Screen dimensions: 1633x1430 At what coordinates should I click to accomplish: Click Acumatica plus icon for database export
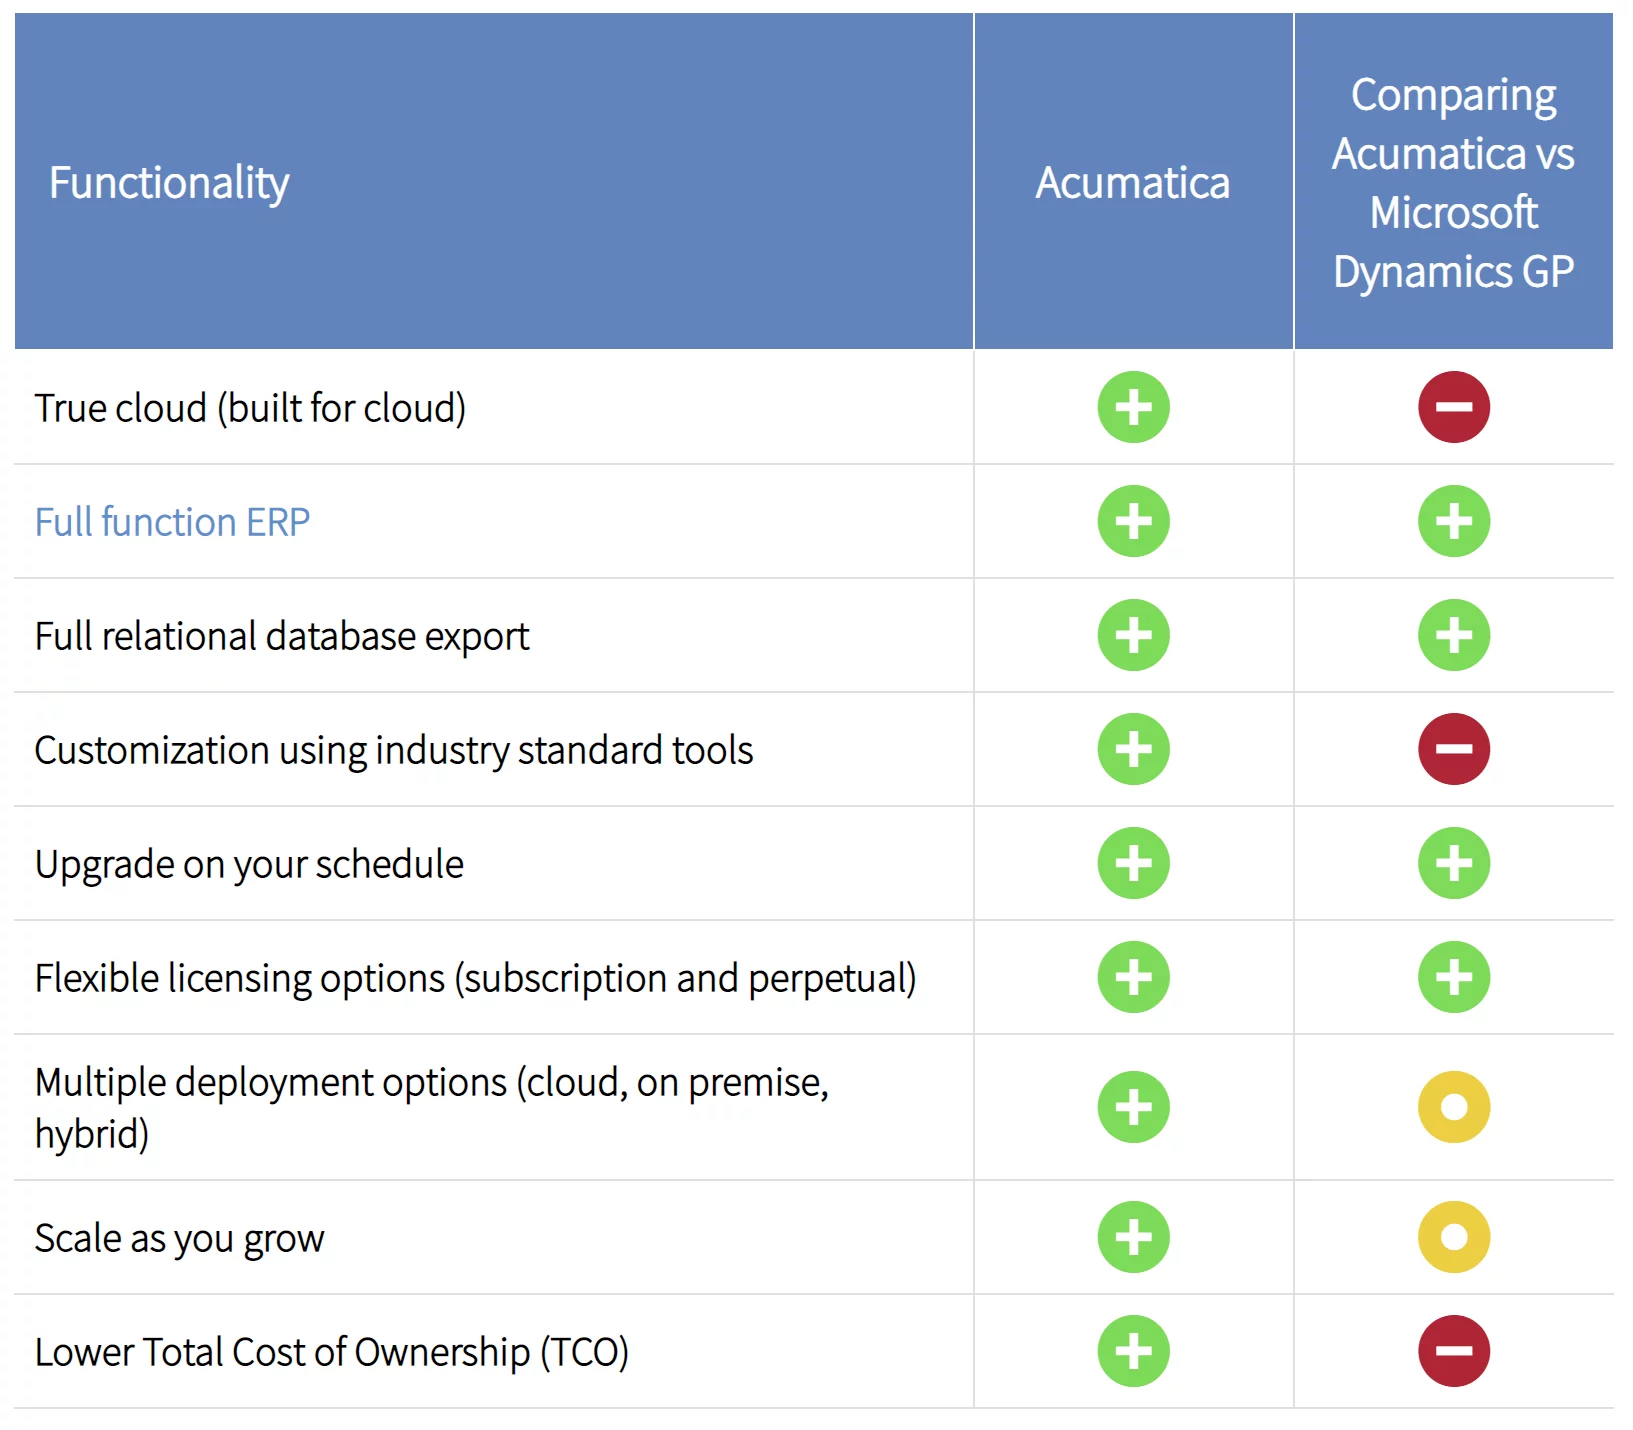[1133, 635]
